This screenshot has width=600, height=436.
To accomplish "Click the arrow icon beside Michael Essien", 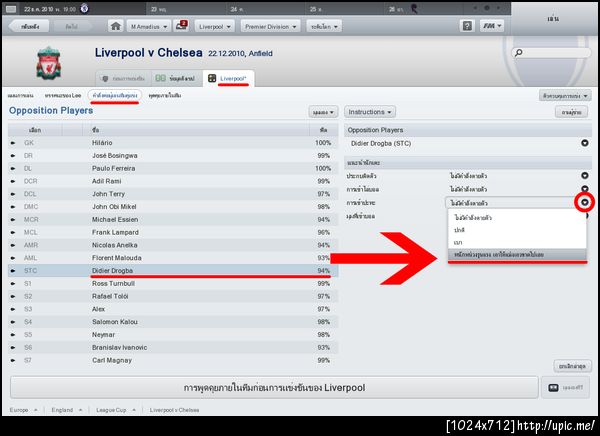I will (x=13, y=220).
